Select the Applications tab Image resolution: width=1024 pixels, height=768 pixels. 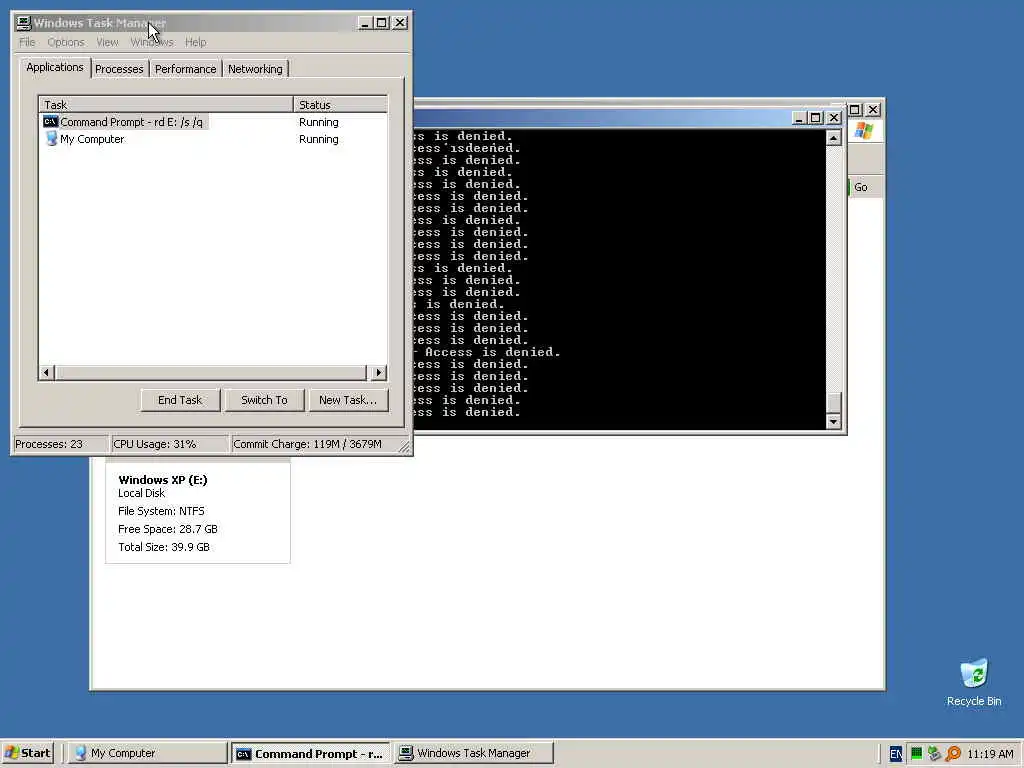tap(55, 67)
